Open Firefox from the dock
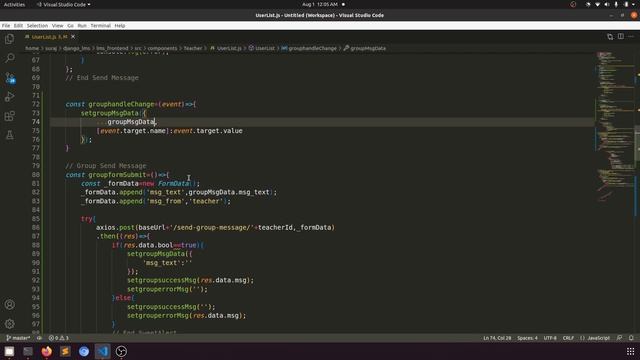Screen dimensions: 640x360 (x=47, y=351)
